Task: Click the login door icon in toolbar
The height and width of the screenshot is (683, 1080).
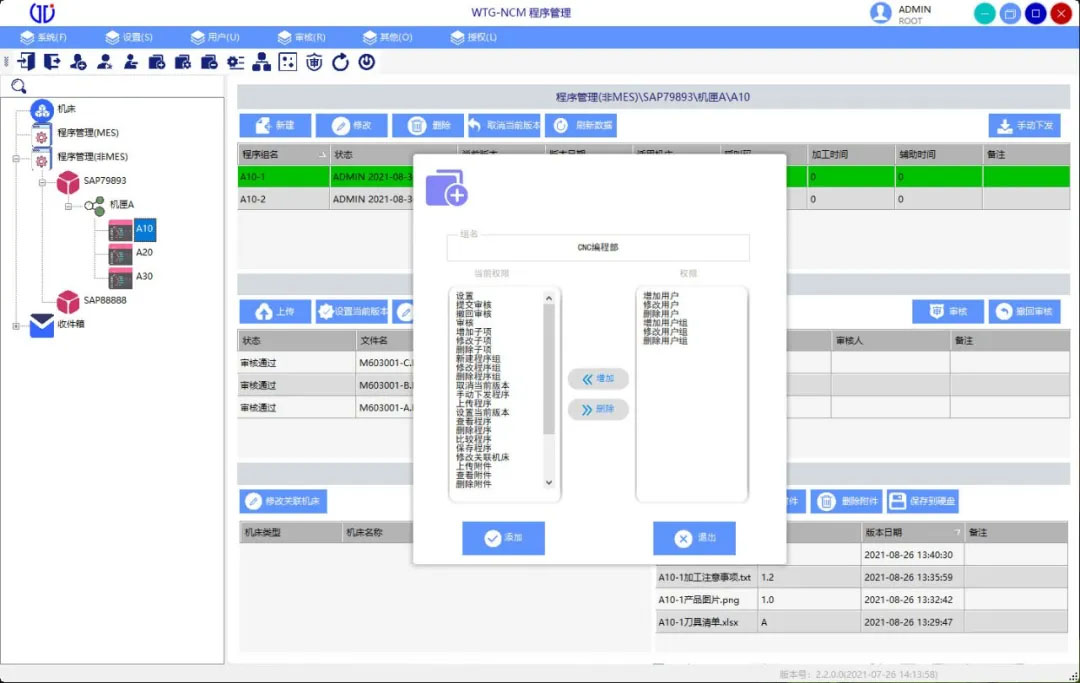Action: [26, 62]
